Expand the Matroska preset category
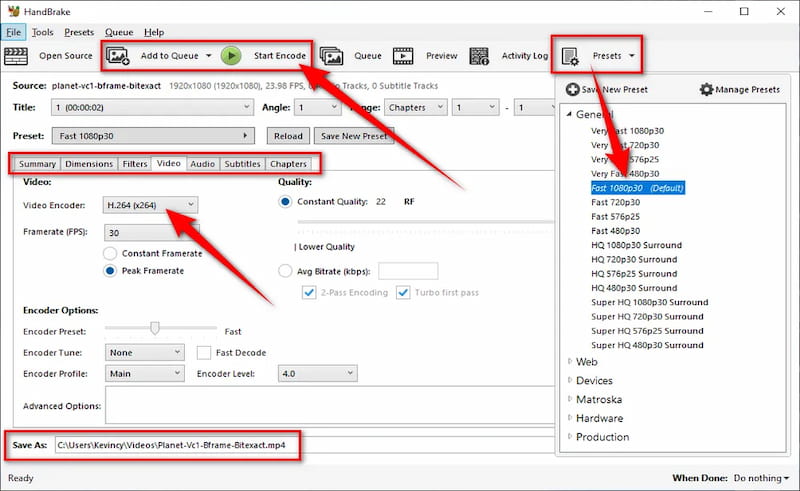Screen dimensions: 800x491 (569, 399)
